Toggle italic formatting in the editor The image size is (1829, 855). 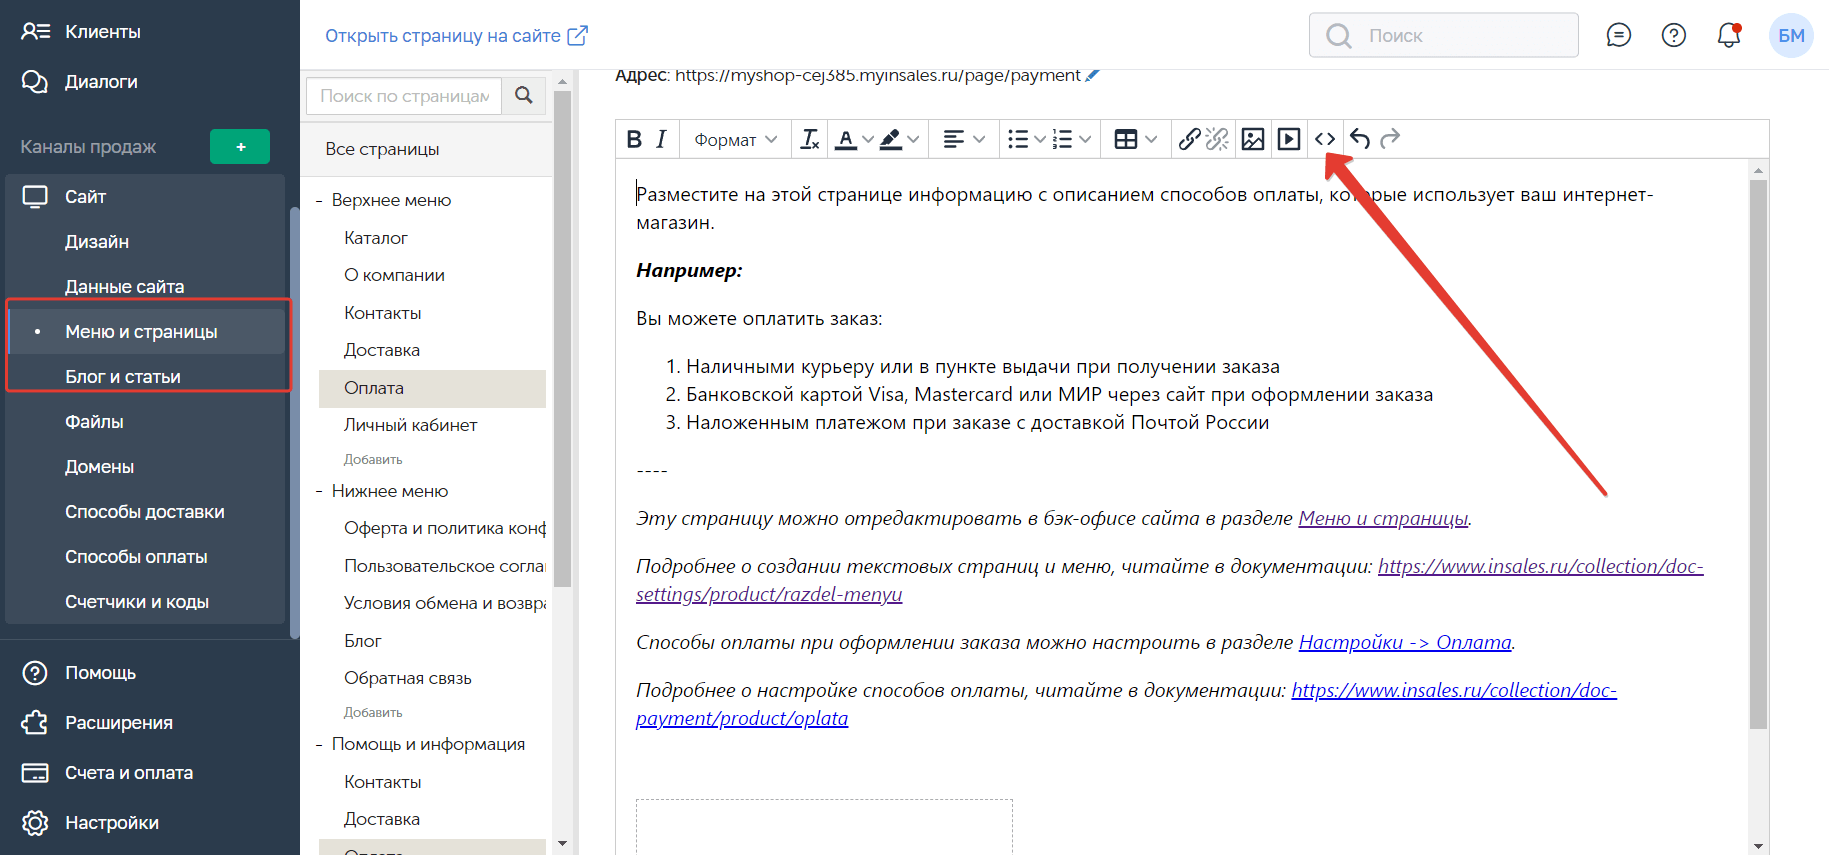(x=661, y=139)
